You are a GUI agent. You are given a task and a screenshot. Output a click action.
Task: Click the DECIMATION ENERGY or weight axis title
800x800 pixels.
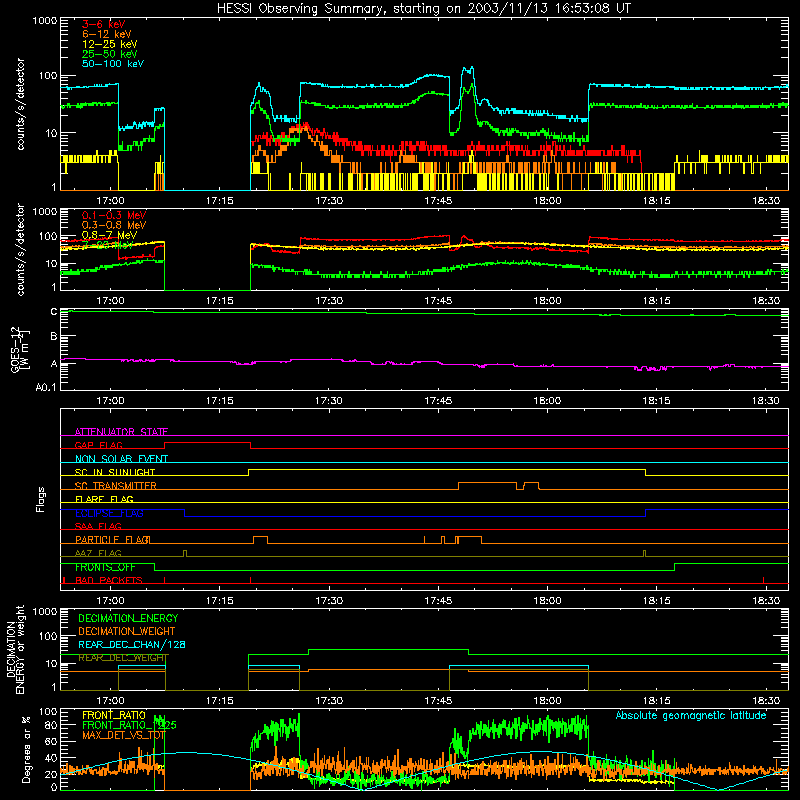[15, 649]
